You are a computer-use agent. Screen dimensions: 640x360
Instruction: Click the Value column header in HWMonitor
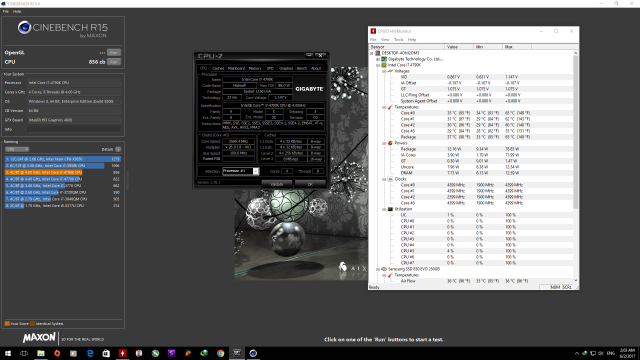(459, 47)
